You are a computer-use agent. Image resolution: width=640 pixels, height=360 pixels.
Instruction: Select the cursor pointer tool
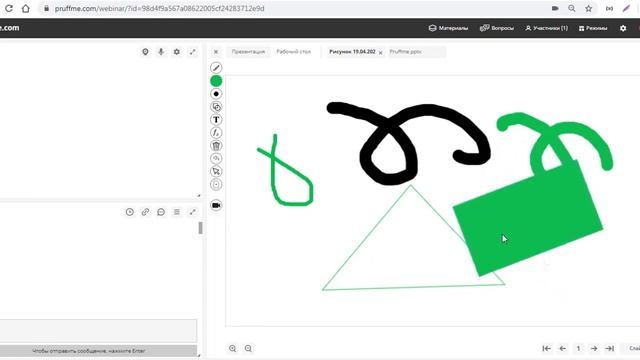(216, 171)
